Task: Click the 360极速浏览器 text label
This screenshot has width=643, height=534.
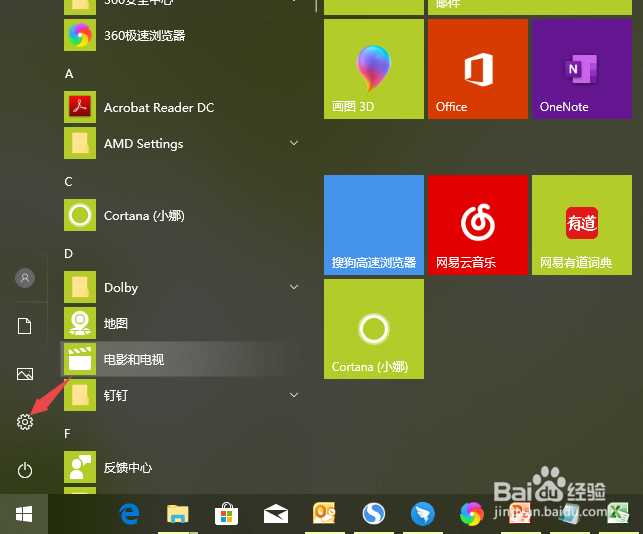Action: 144,36
